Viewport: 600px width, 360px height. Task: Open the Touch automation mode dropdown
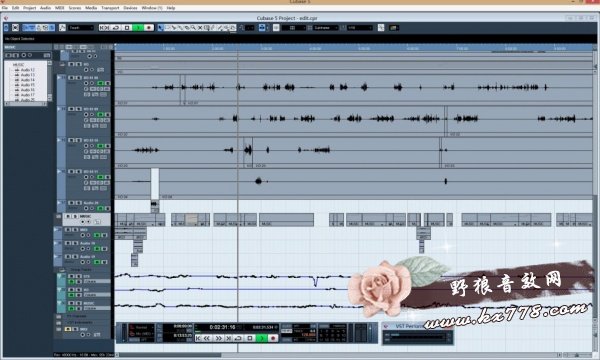[81, 28]
